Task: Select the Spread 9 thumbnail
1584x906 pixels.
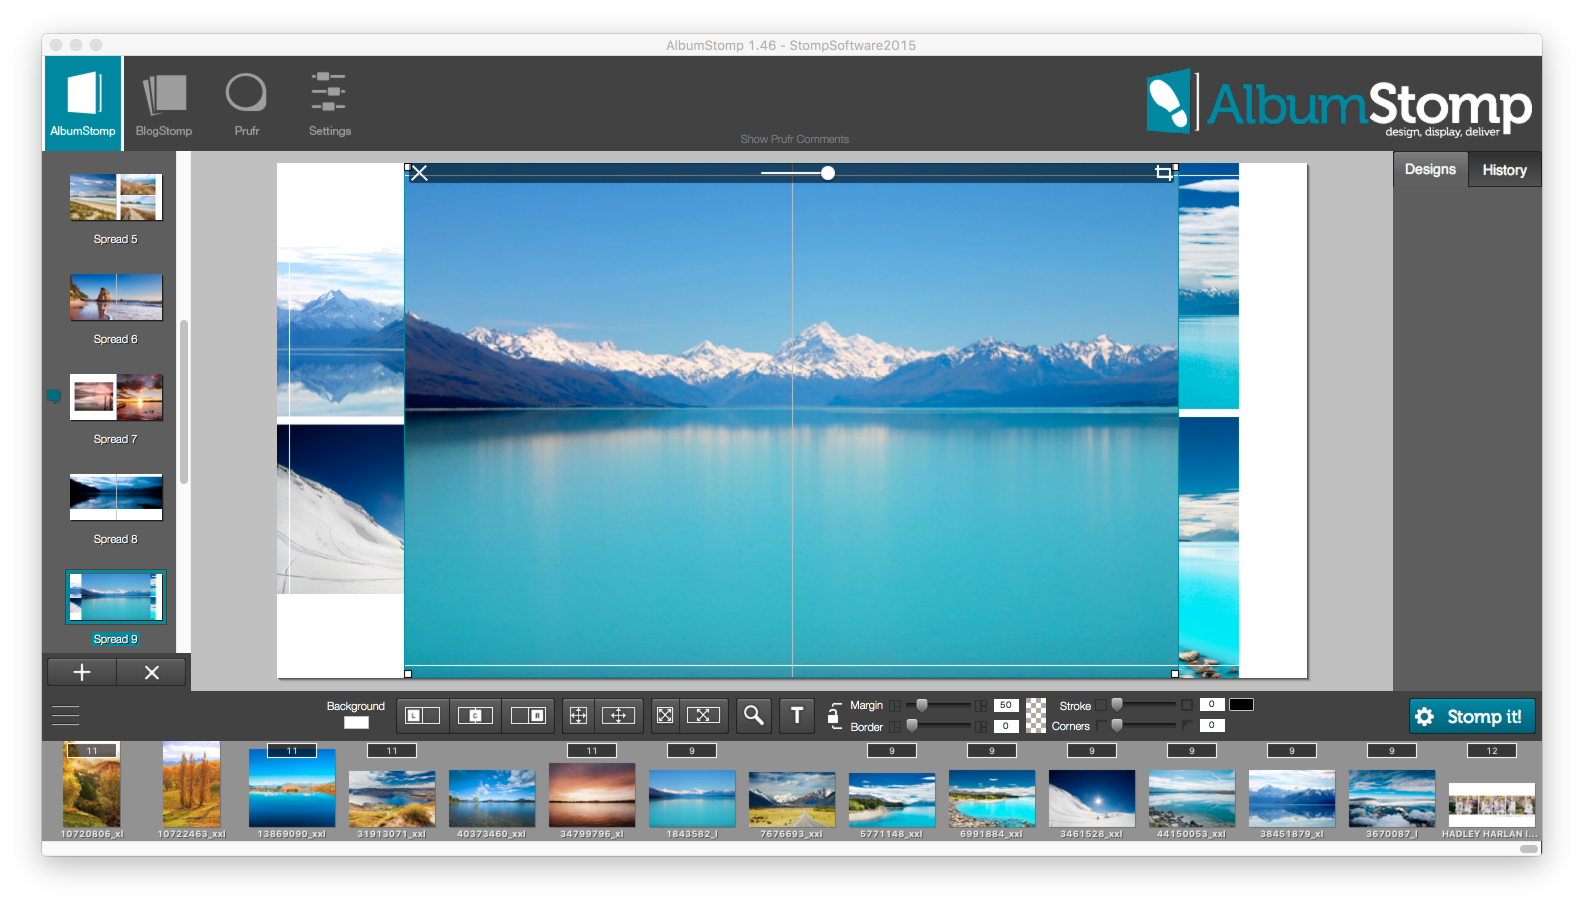Action: click(x=116, y=597)
